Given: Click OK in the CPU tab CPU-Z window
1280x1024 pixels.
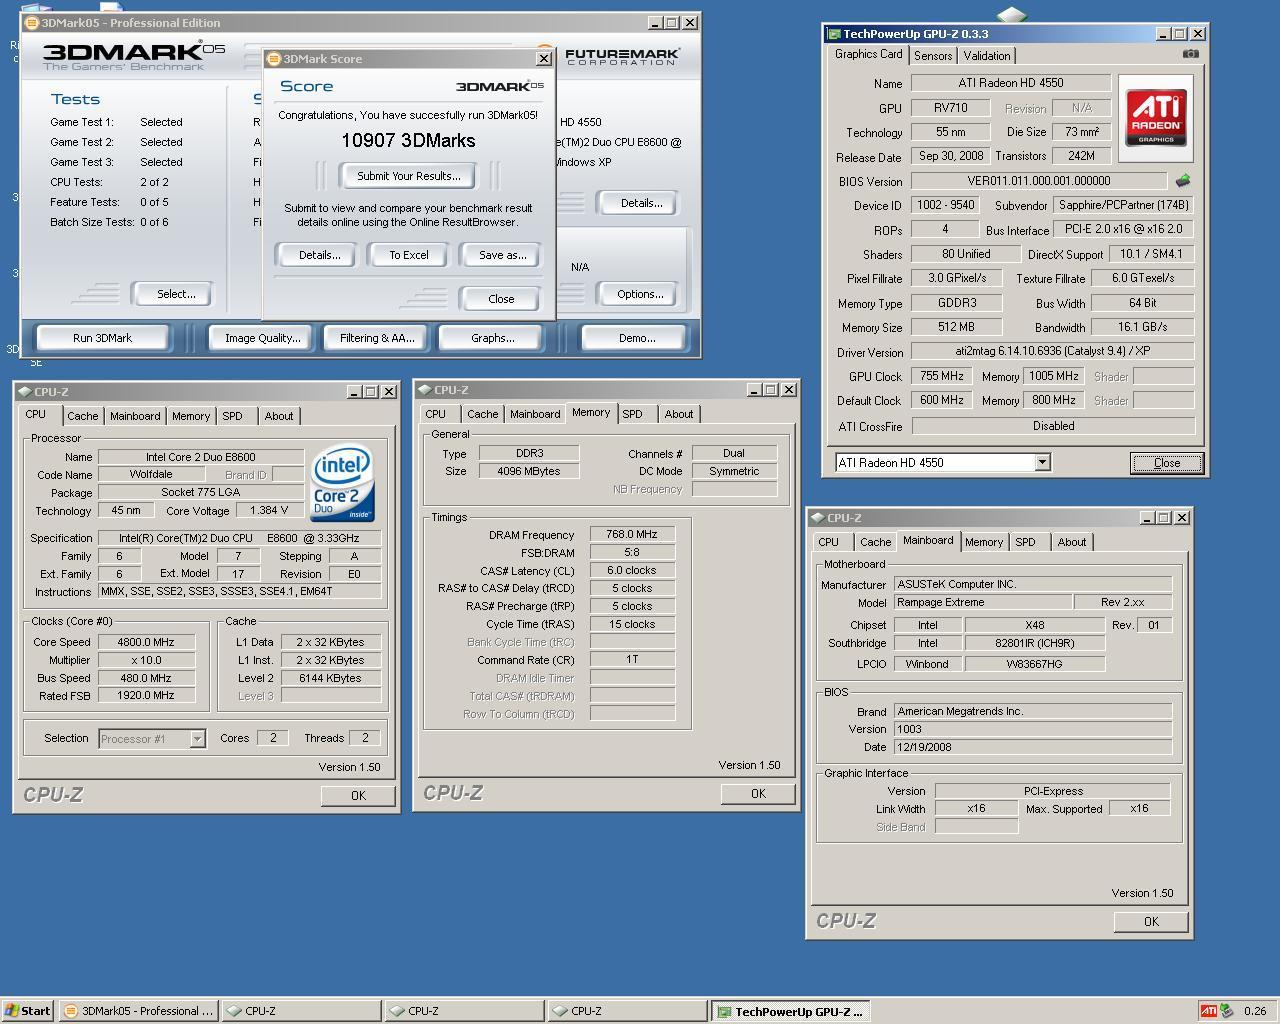Looking at the screenshot, I should coord(358,796).
